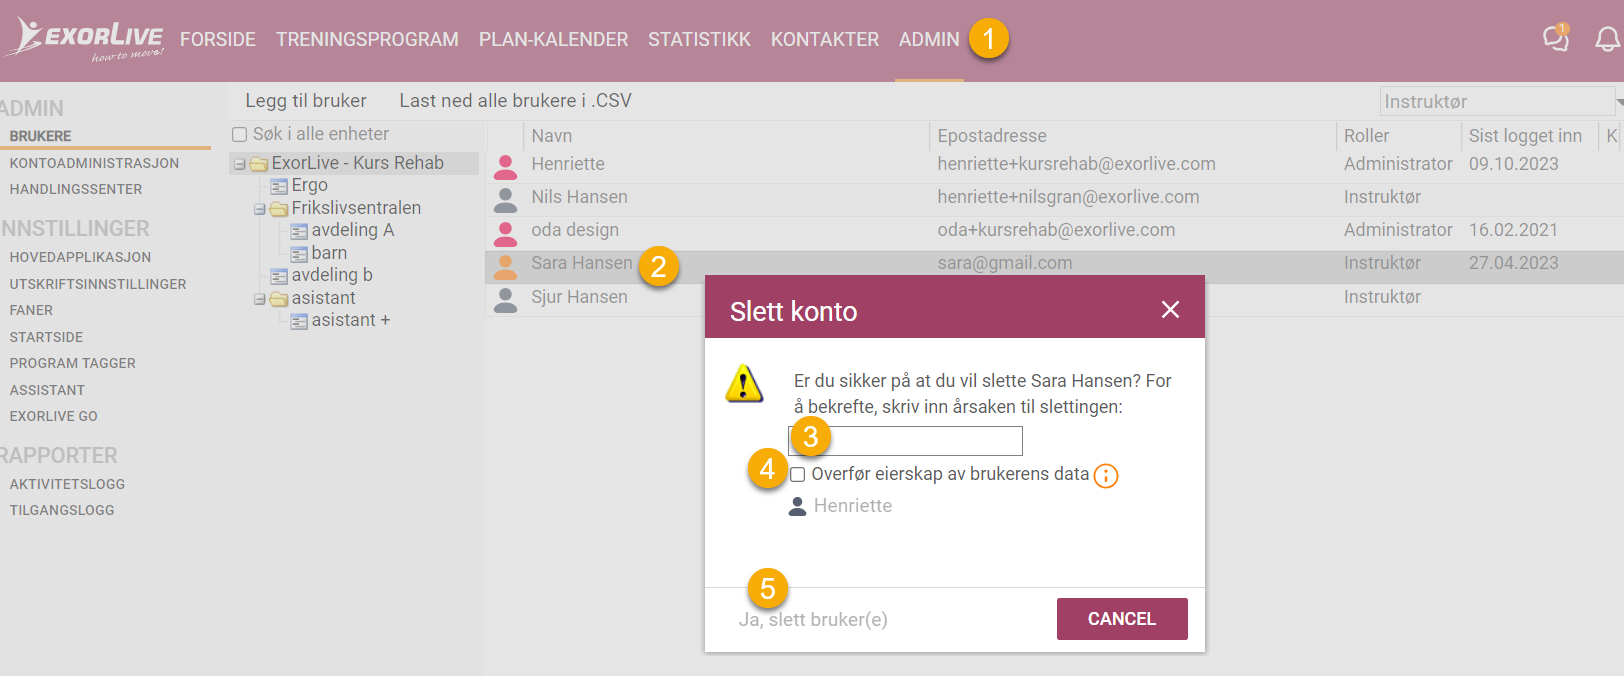Image resolution: width=1624 pixels, height=676 pixels.
Task: Open the KONTAKTER tab
Action: (825, 39)
